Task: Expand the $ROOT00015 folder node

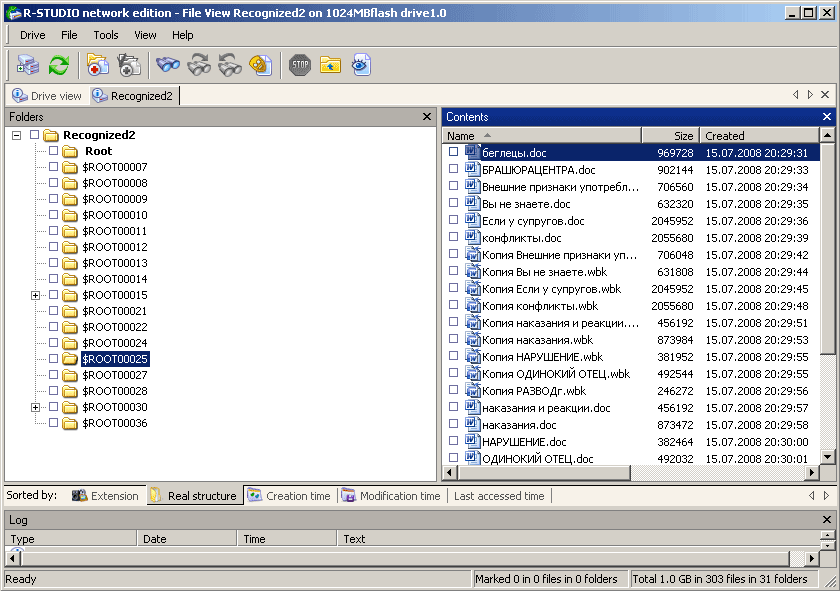Action: point(35,295)
